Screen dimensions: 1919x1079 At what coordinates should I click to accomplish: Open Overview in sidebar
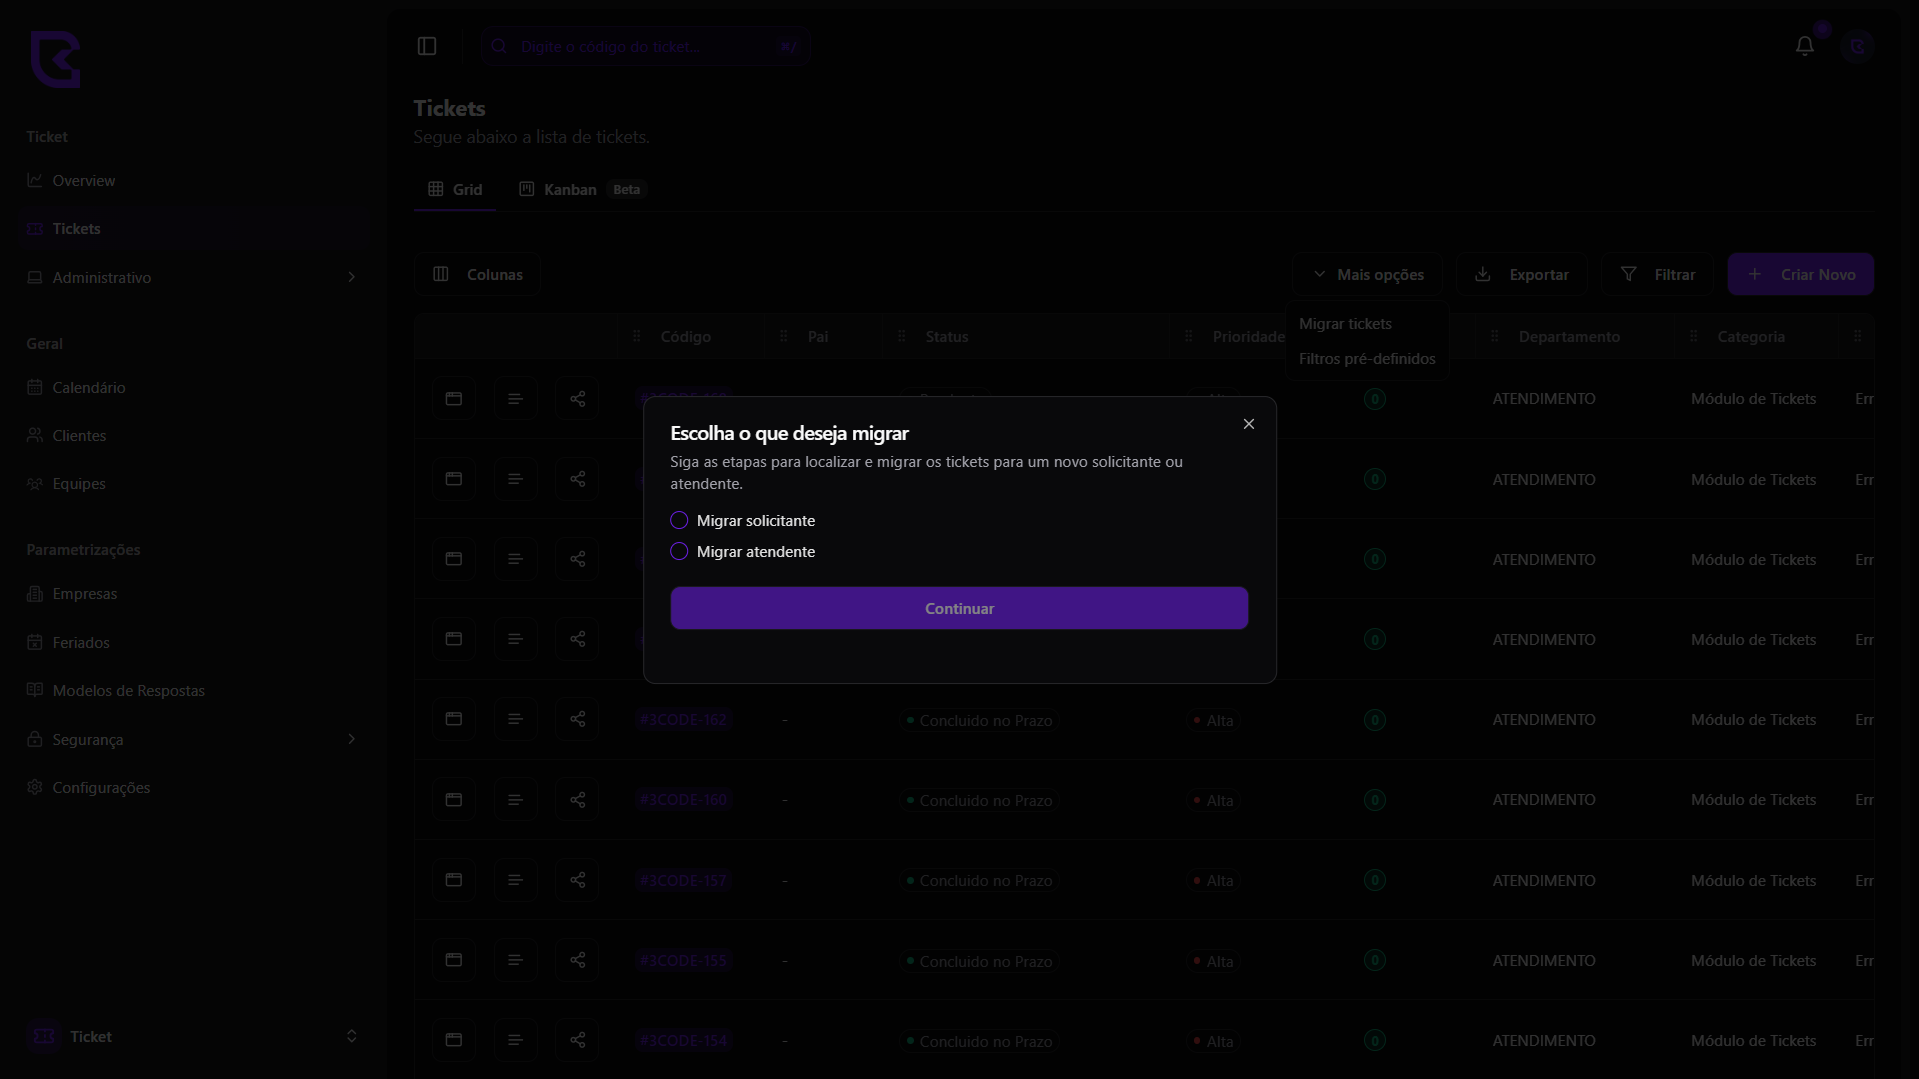[x=83, y=180]
